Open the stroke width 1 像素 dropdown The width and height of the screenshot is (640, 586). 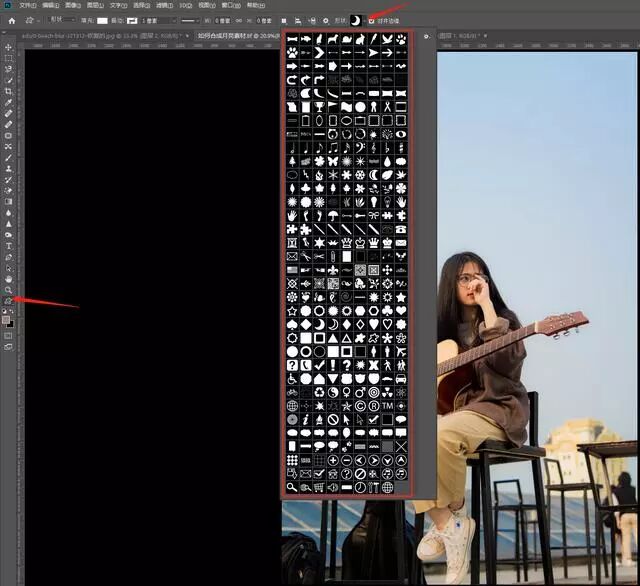(x=159, y=21)
